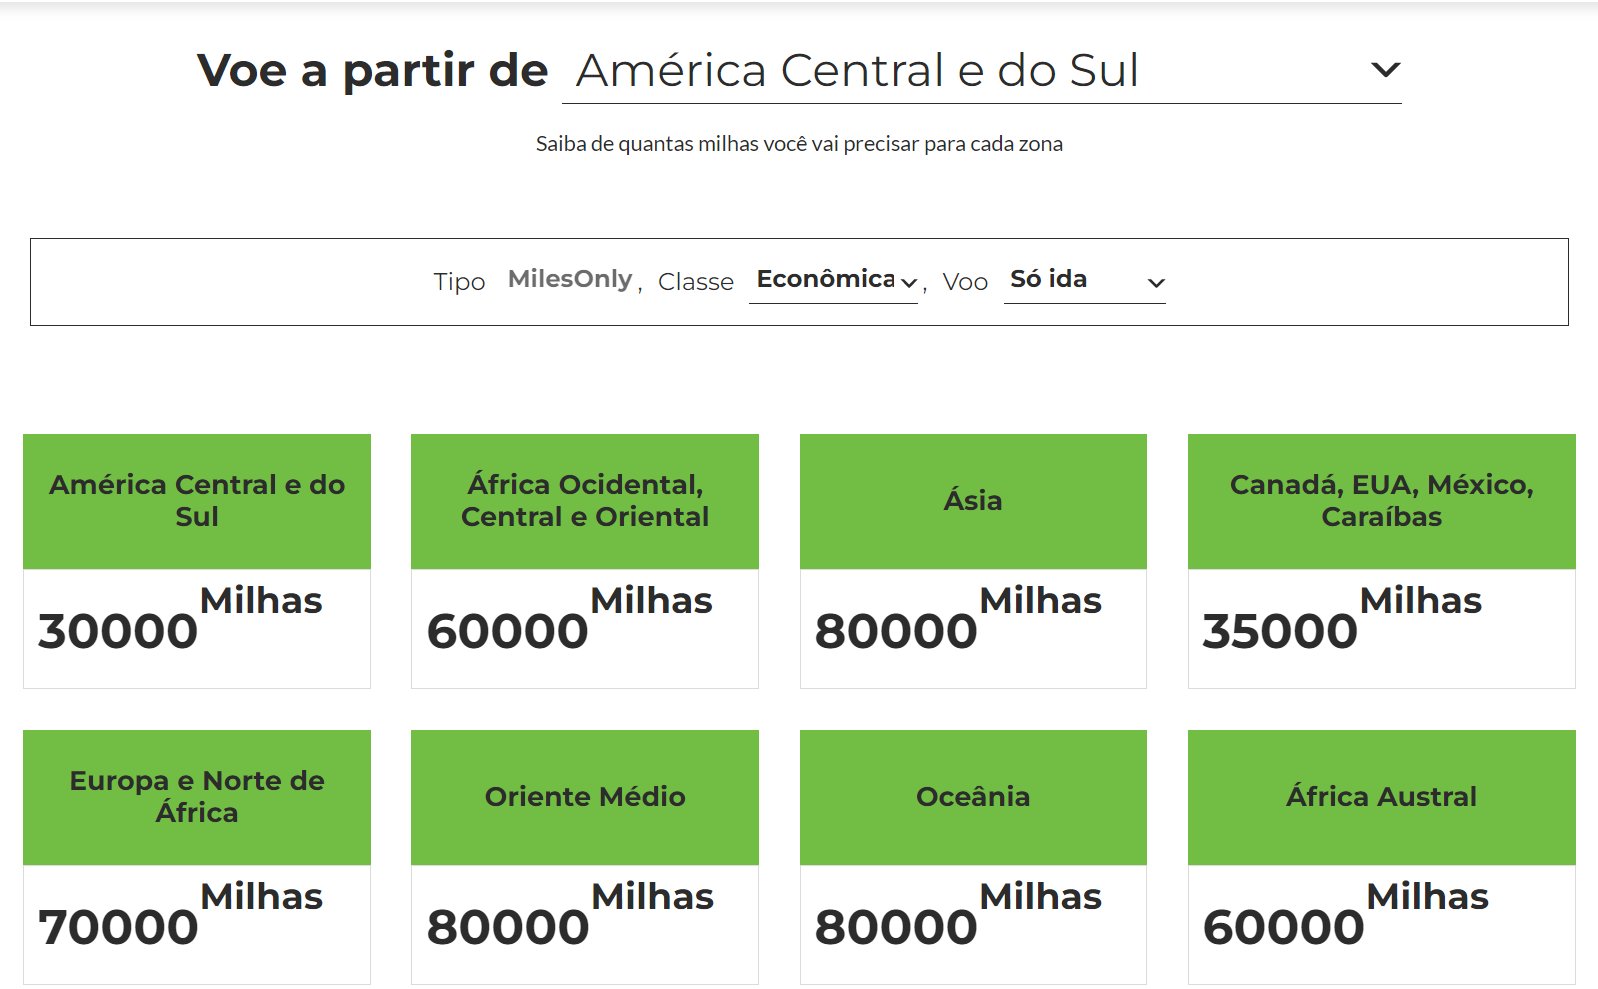
Task: Open the África Ocidental, Central e Oriental card
Action: [585, 561]
